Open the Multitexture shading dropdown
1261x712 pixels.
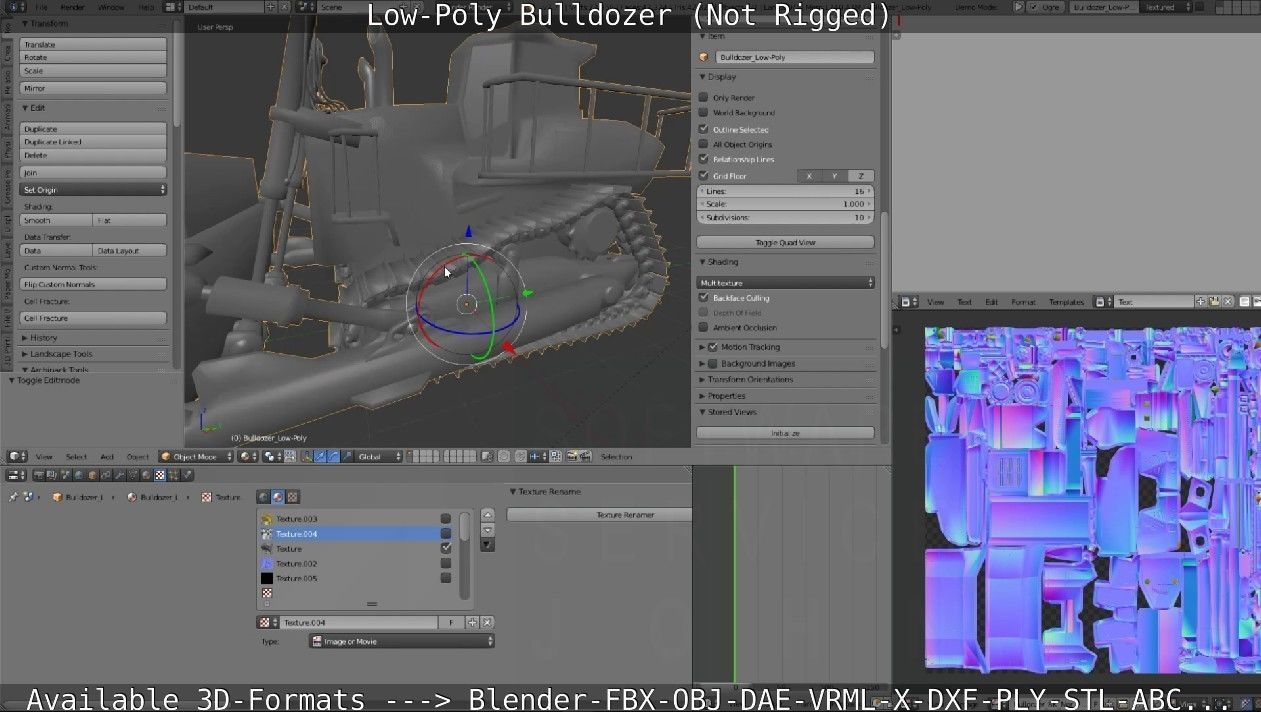[786, 283]
